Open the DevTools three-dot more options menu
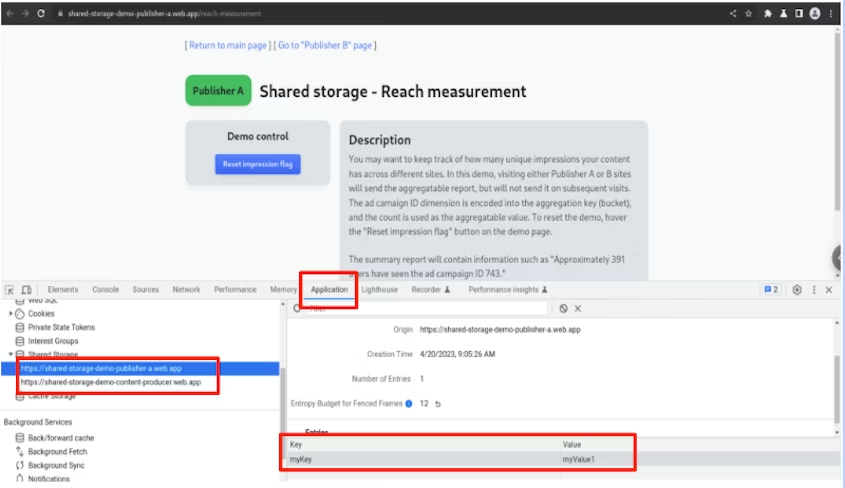This screenshot has width=845, height=488. 814,290
